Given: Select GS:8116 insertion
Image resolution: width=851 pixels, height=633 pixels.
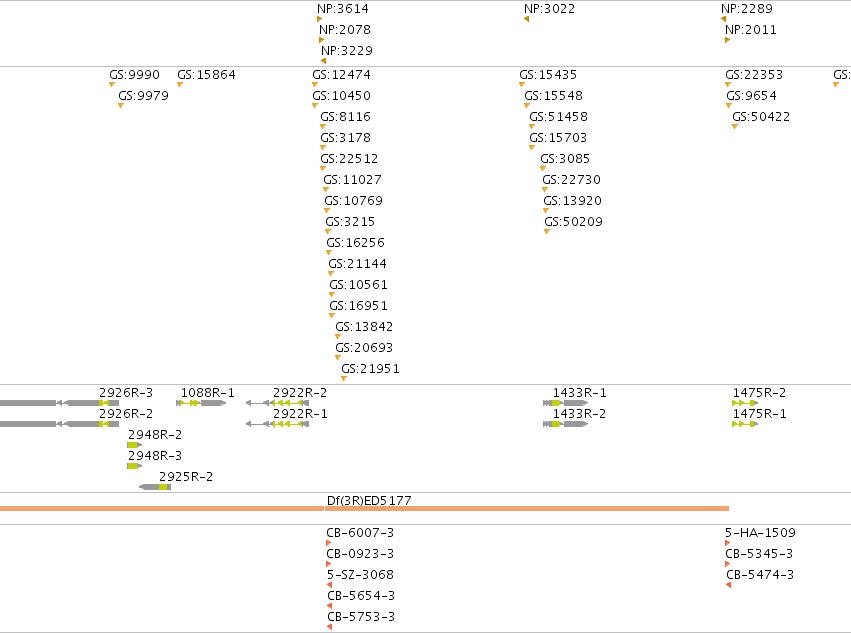Looking at the screenshot, I should point(346,117).
